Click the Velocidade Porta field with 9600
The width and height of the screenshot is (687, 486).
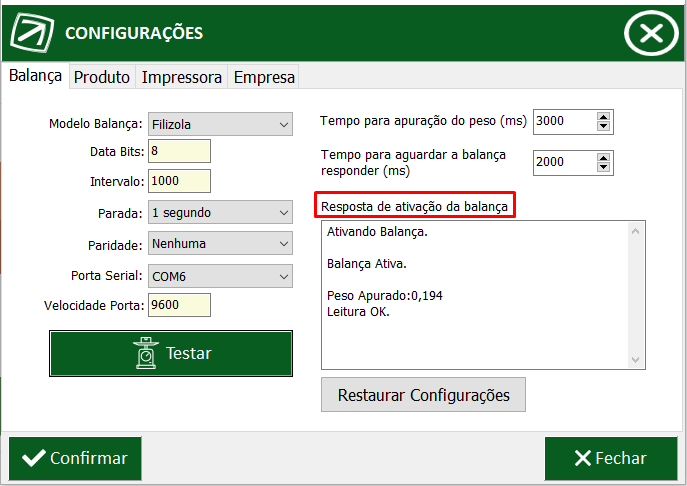179,305
